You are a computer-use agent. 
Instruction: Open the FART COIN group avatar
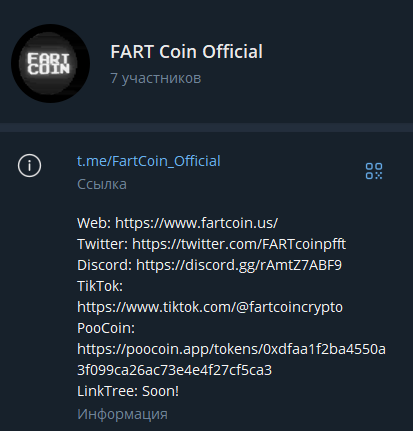point(50,63)
